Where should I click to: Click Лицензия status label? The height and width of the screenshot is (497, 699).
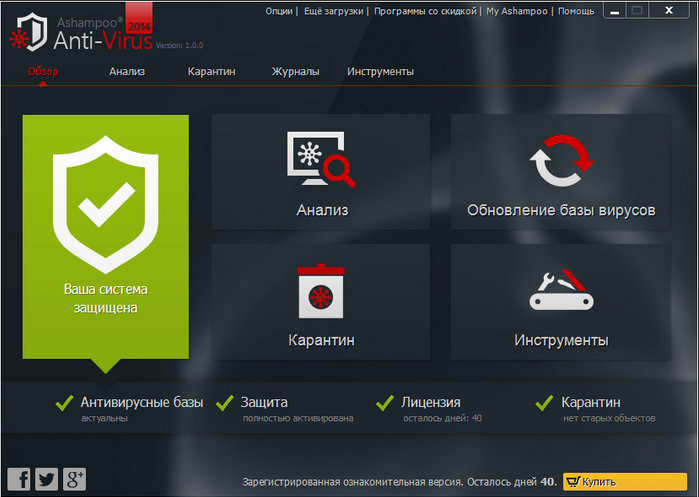click(x=431, y=403)
